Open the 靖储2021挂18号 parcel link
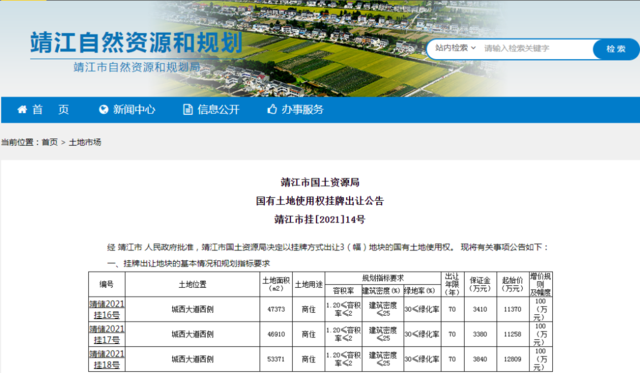Screen dimensions: 640x373 (x=107, y=359)
